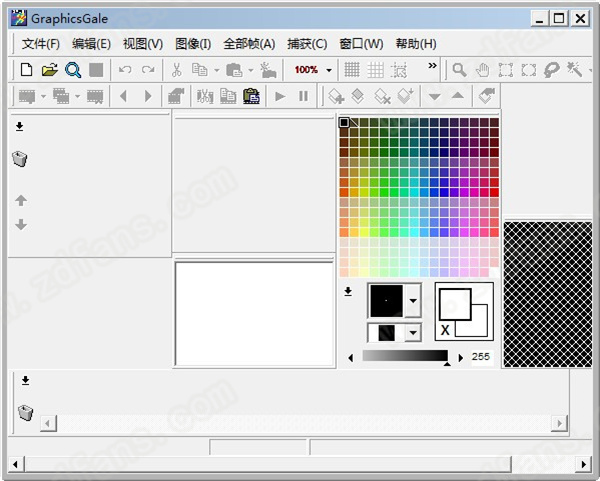
Task: Select the Lasso selection tool
Action: click(x=551, y=70)
